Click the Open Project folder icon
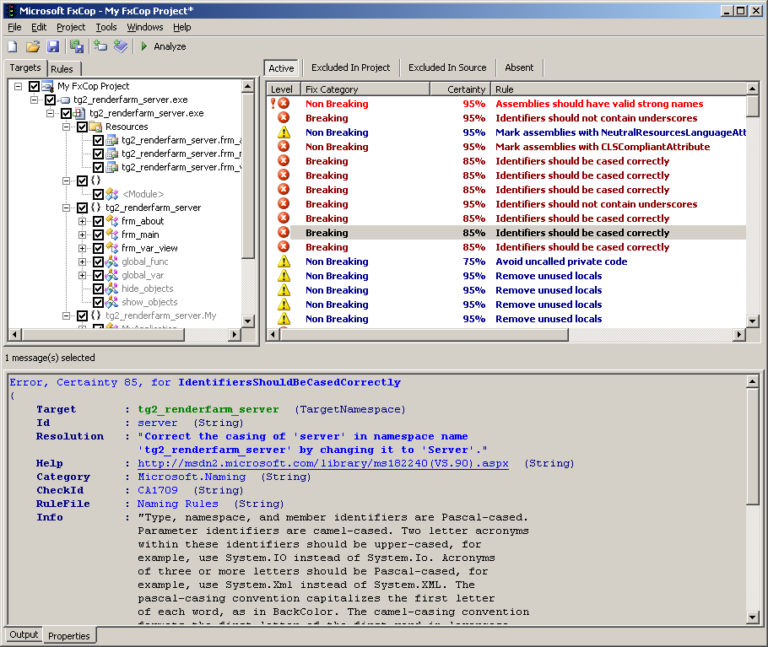The height and width of the screenshot is (647, 768). pyautogui.click(x=33, y=47)
